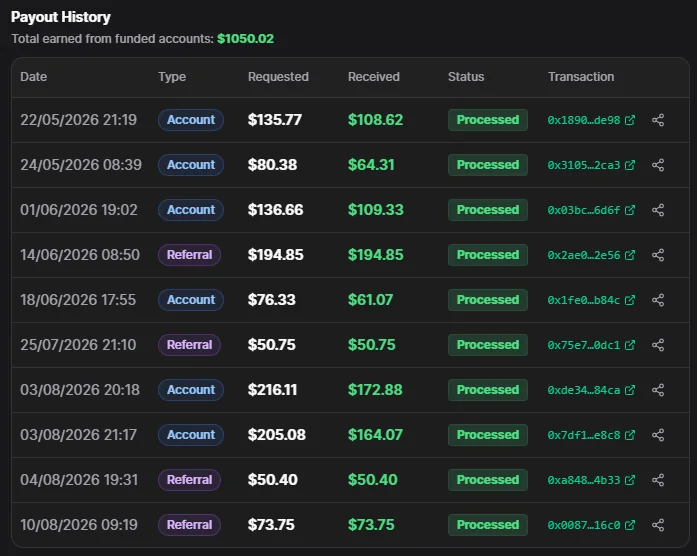Click the received amount $109.33
The height and width of the screenshot is (556, 697).
[x=376, y=210]
